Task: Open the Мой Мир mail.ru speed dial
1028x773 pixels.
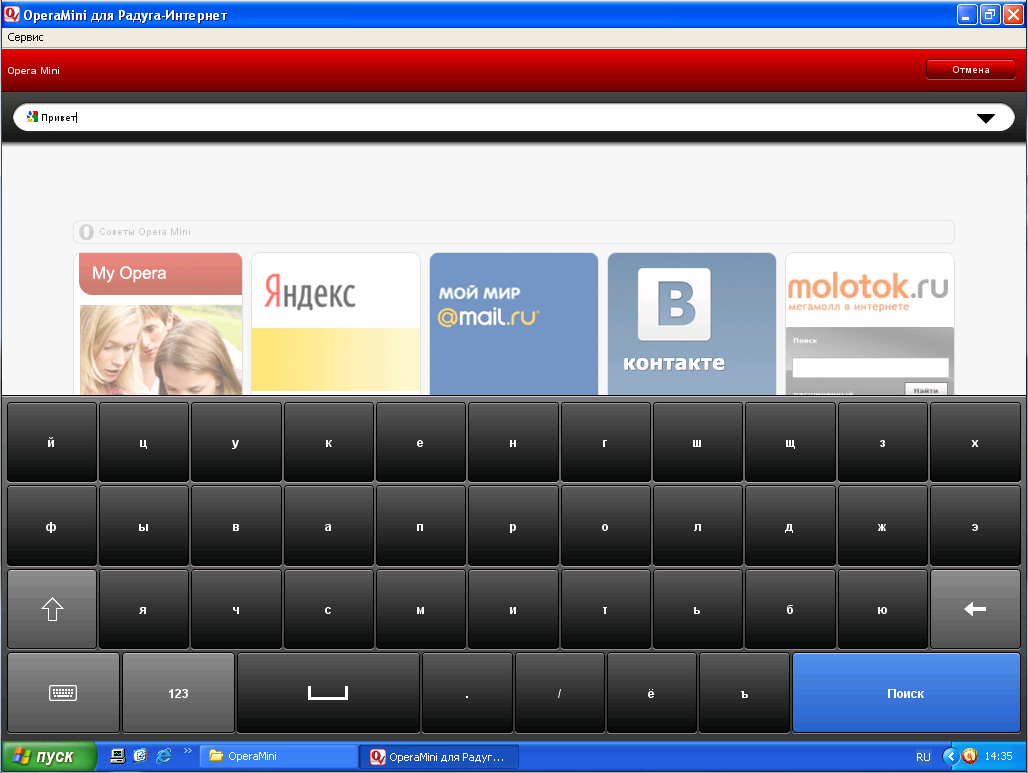Action: click(x=514, y=324)
